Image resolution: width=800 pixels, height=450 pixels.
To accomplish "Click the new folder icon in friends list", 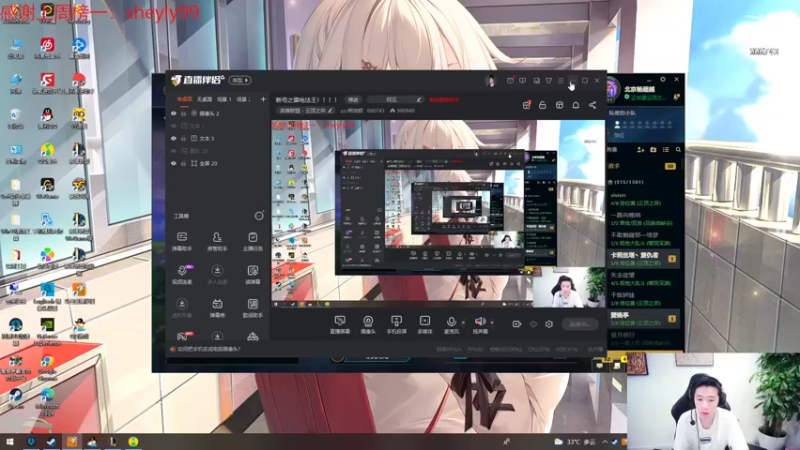I will click(x=653, y=149).
